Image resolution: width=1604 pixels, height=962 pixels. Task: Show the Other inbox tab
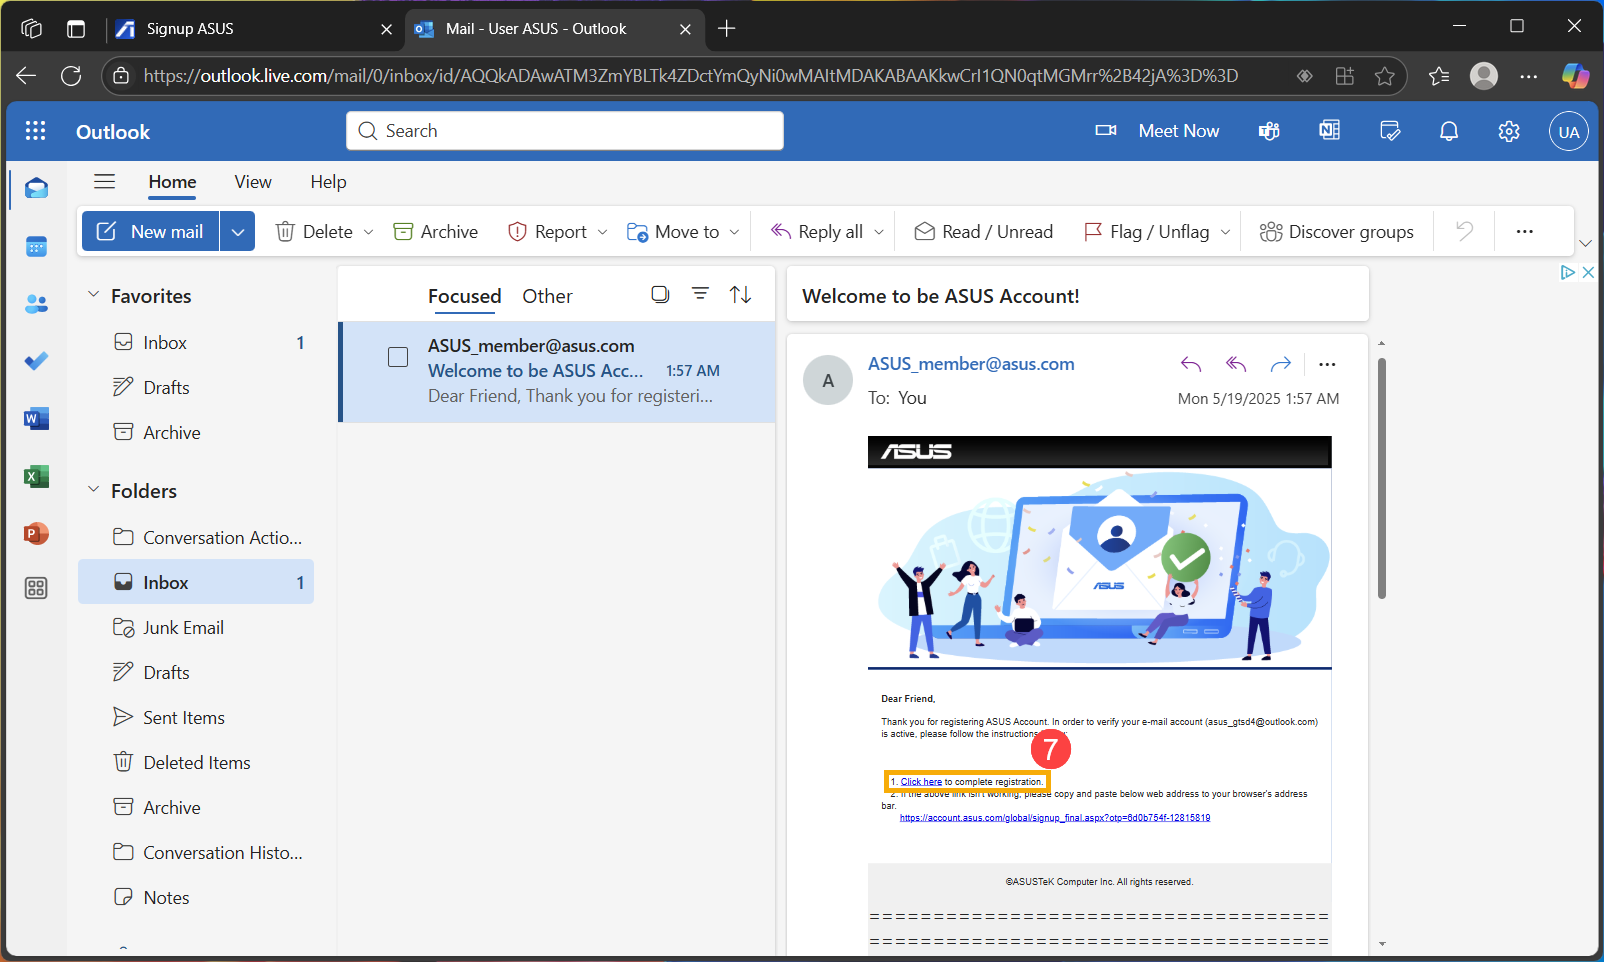coord(547,296)
